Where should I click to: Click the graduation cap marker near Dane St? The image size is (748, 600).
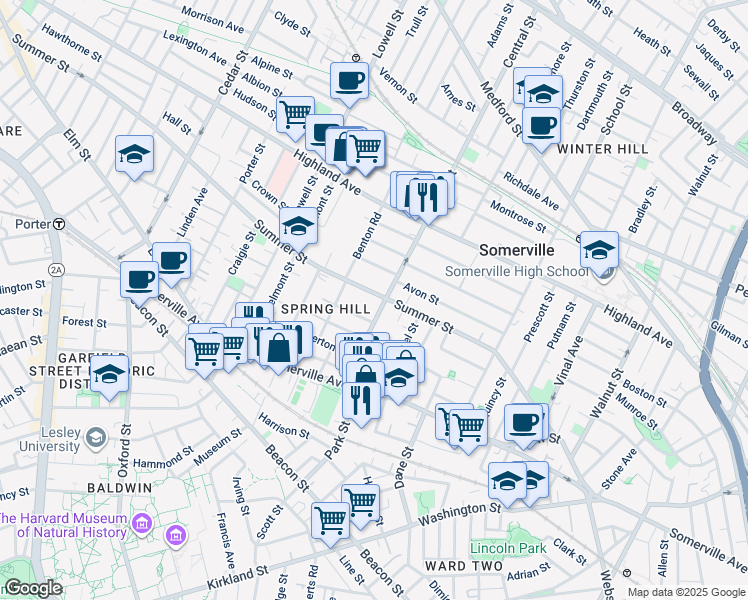[x=399, y=378]
